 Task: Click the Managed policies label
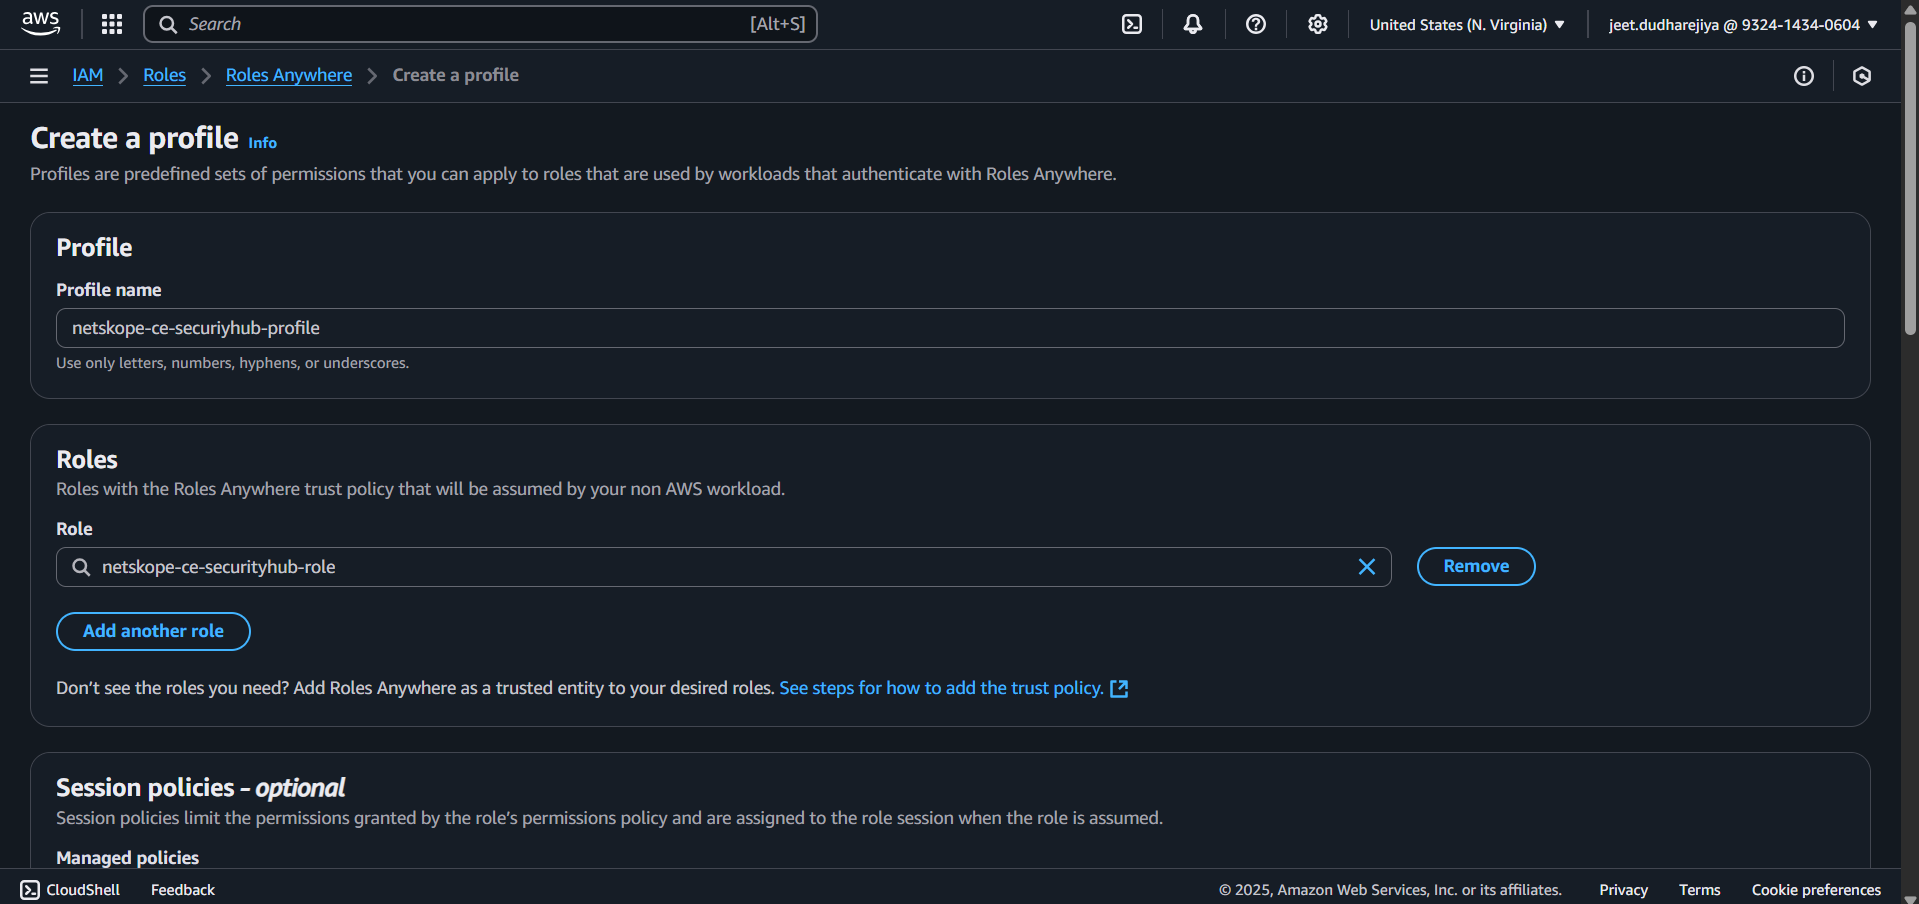tap(128, 858)
